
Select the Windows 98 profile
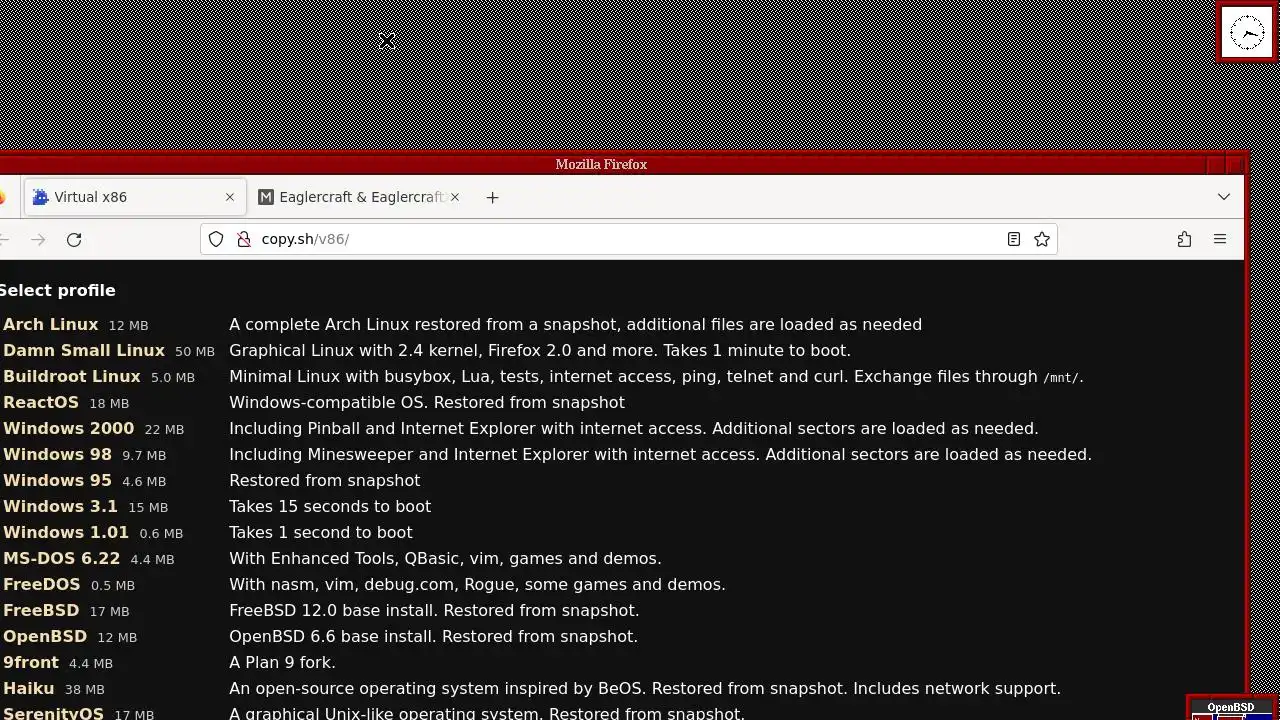57,454
